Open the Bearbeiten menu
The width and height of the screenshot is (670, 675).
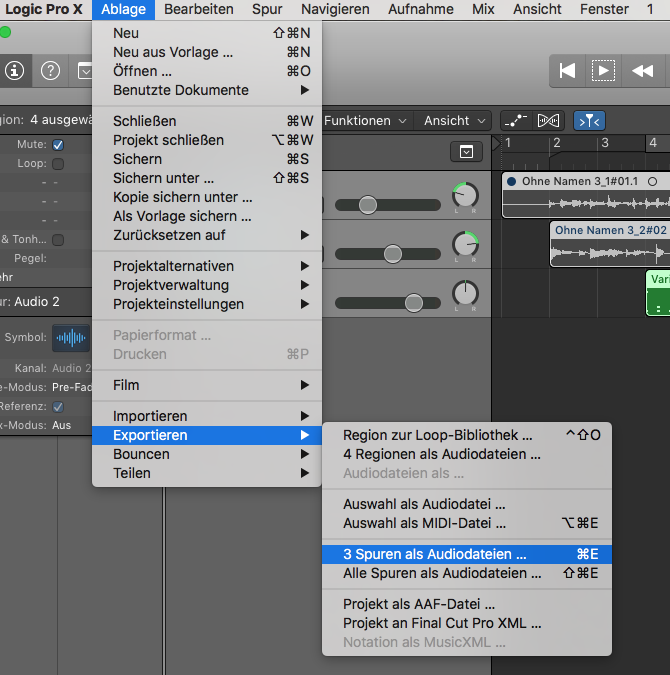tap(199, 9)
